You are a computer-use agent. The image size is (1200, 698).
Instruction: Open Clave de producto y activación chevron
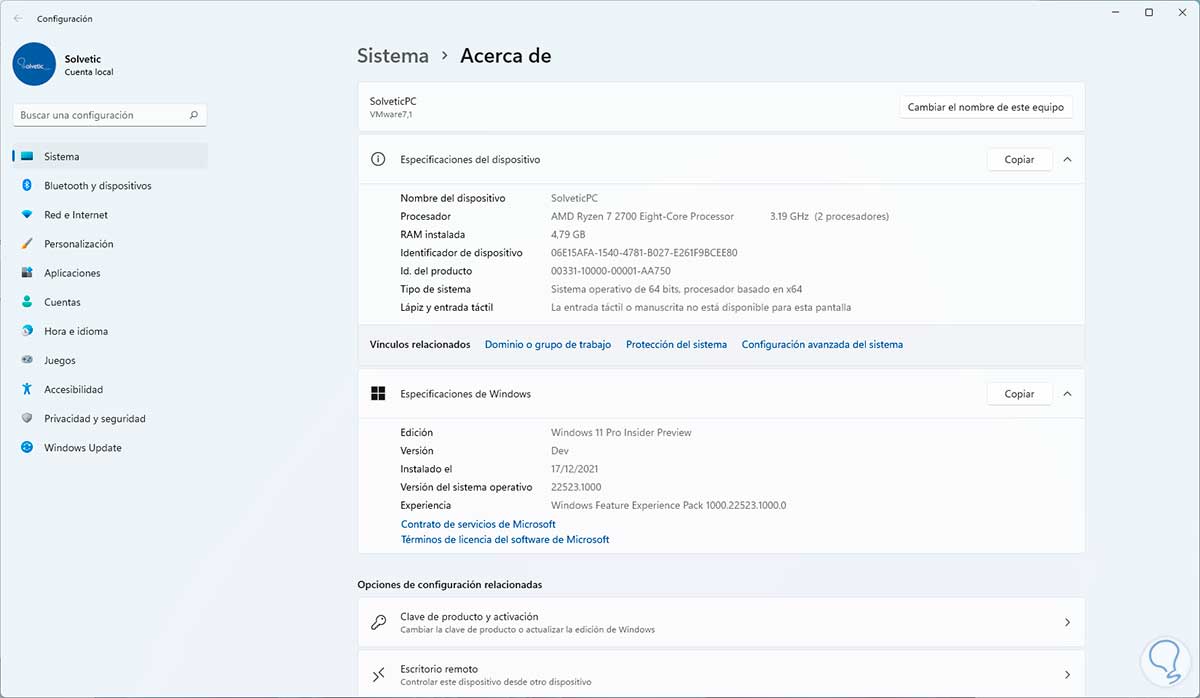(1067, 622)
